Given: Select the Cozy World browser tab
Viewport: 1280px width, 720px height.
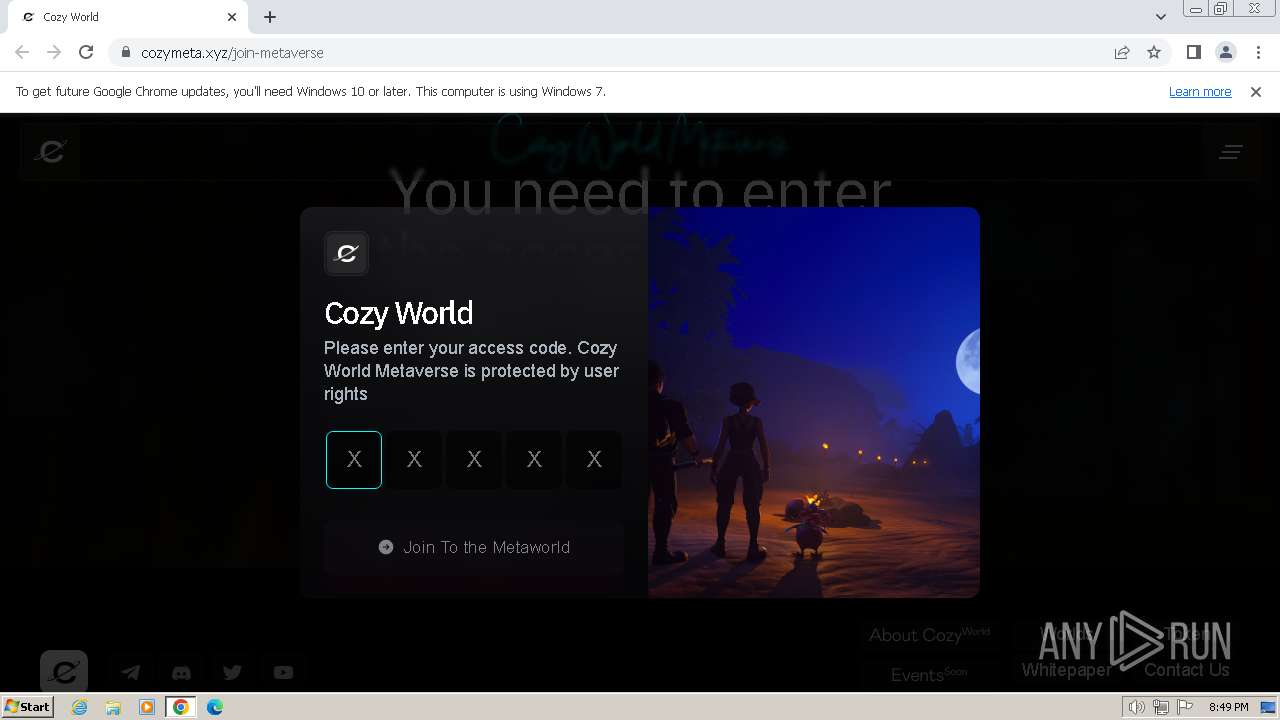Looking at the screenshot, I should pyautogui.click(x=128, y=17).
